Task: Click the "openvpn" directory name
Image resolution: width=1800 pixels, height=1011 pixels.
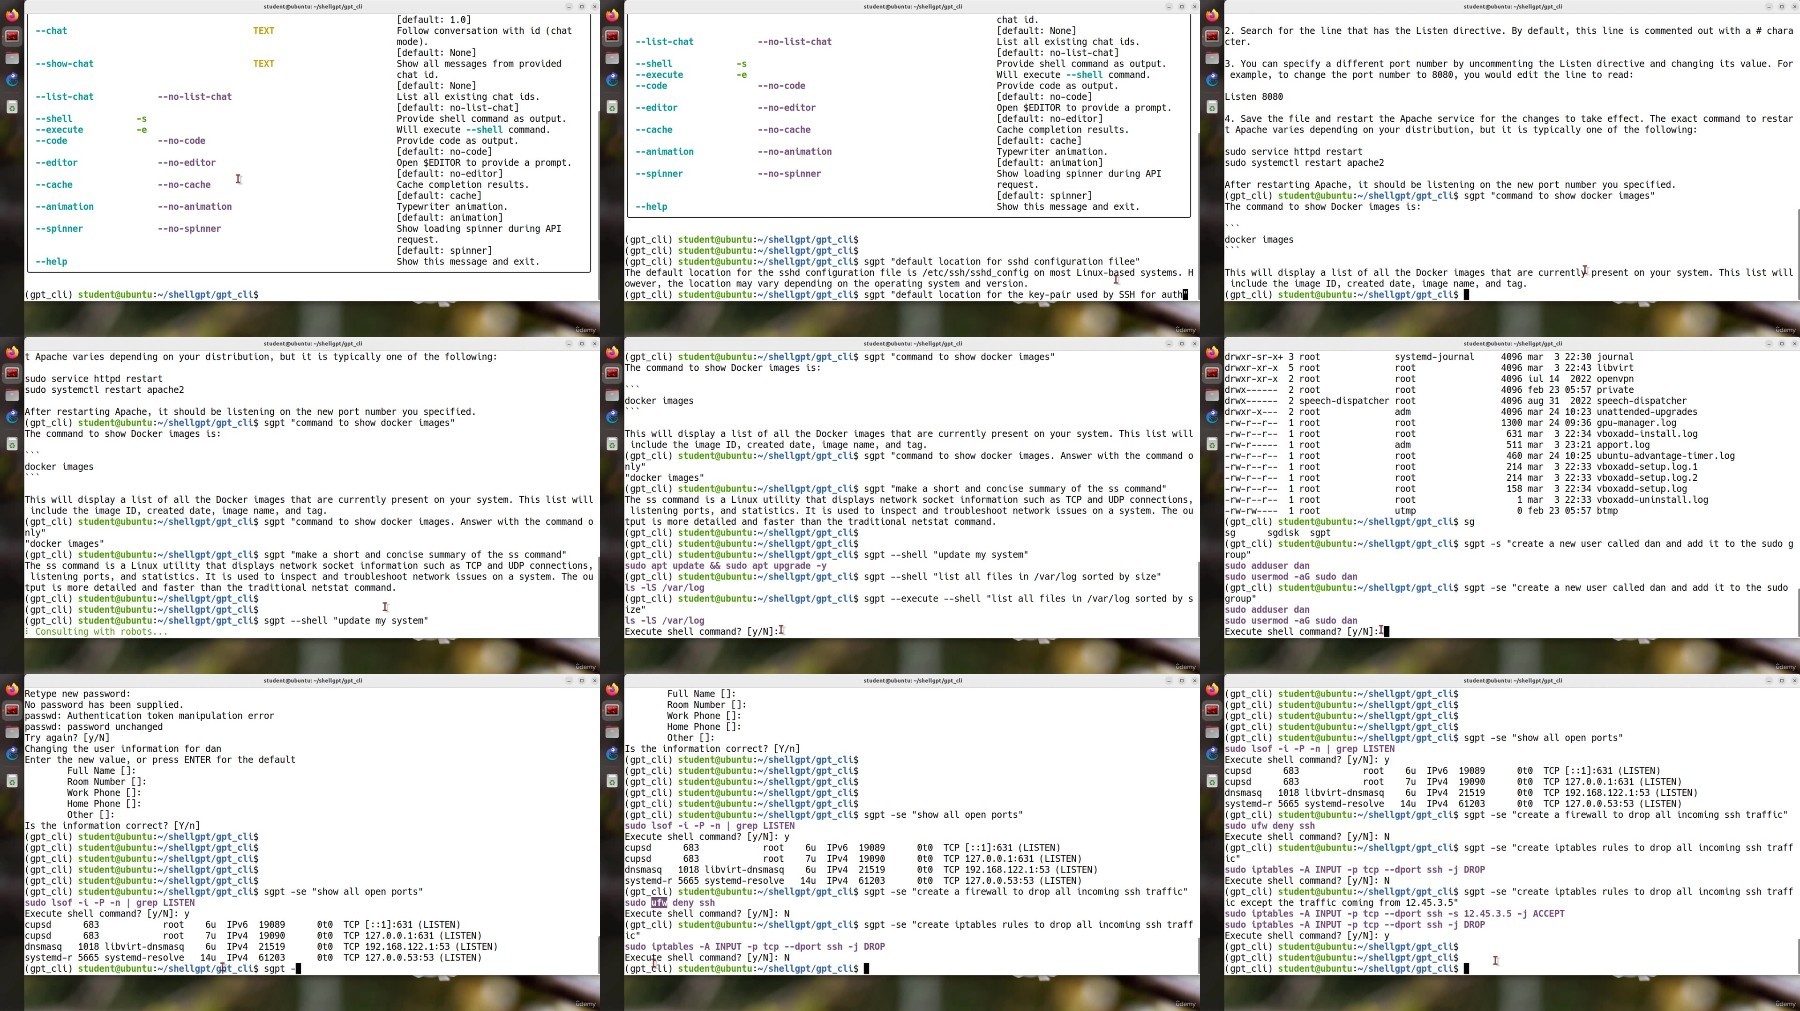Action: tap(1614, 379)
